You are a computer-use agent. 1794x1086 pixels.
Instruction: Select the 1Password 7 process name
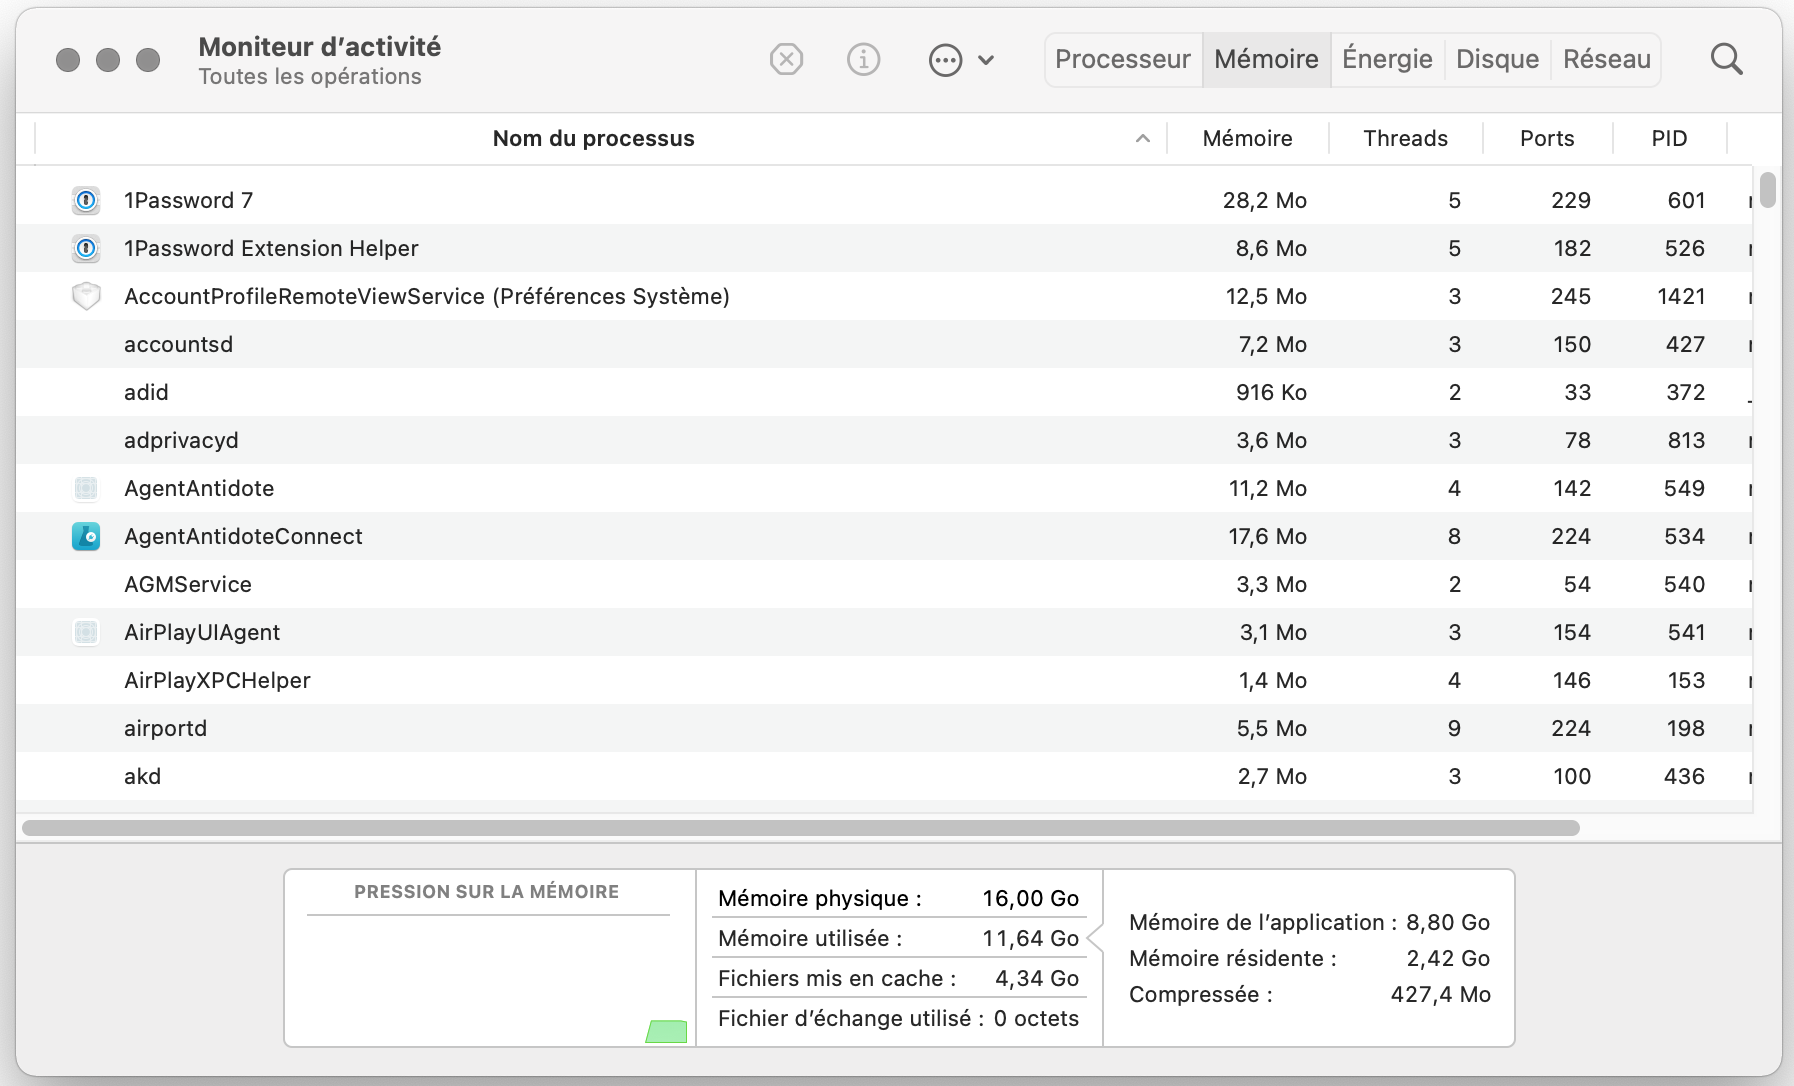[188, 201]
